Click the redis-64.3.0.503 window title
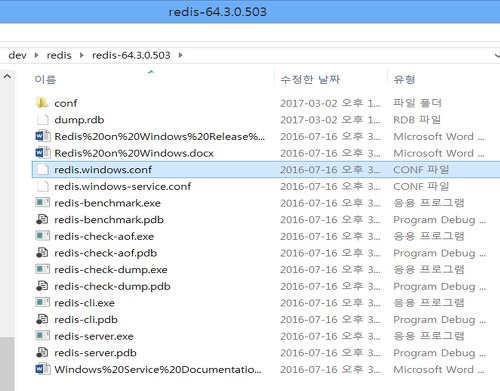The height and width of the screenshot is (391, 500). 217,12
